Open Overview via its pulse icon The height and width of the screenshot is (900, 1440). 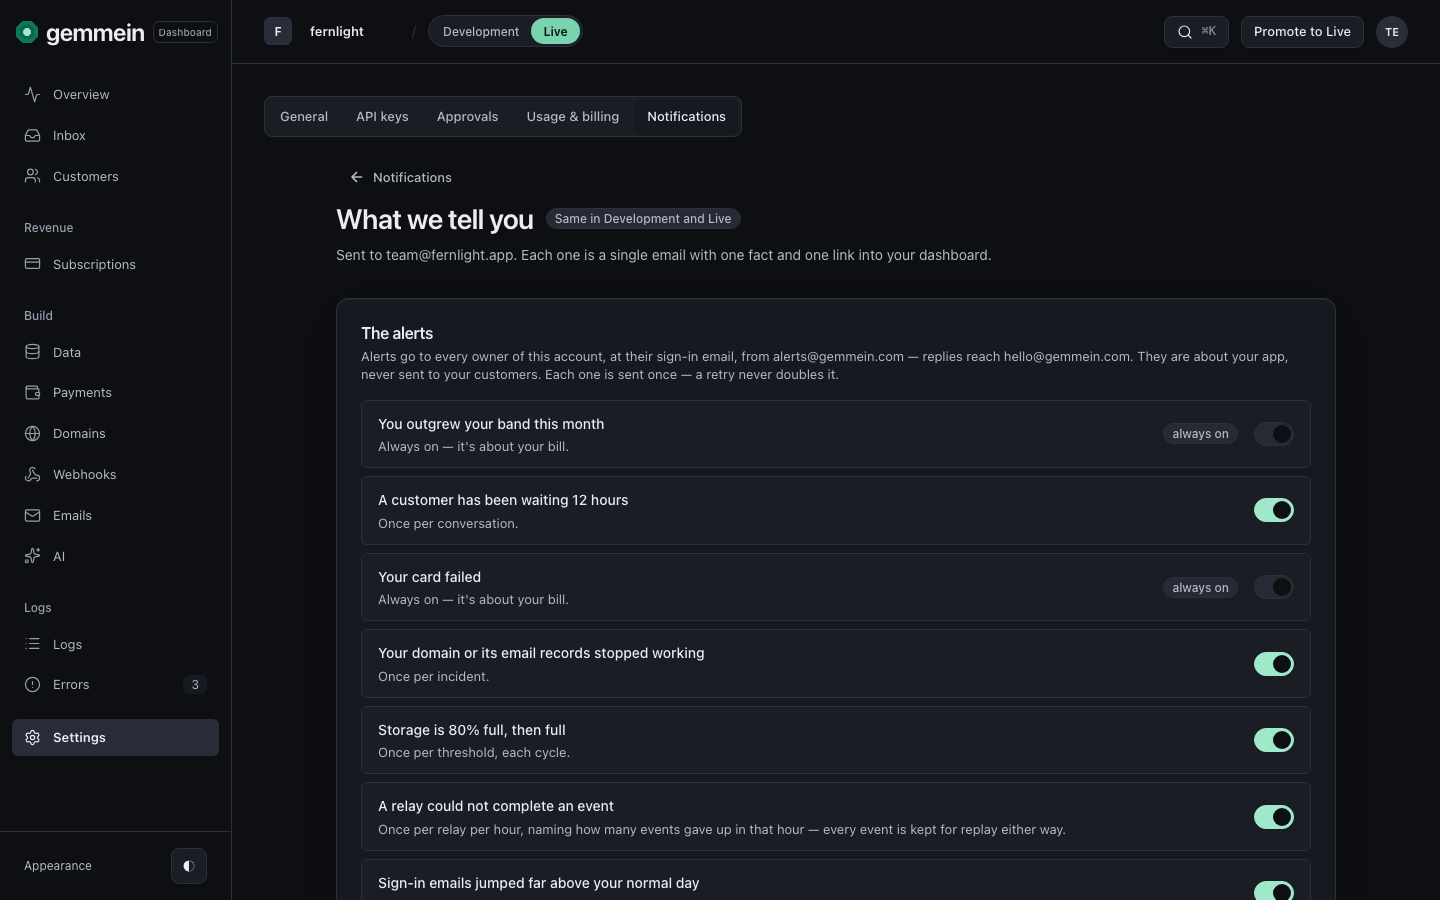click(x=33, y=94)
